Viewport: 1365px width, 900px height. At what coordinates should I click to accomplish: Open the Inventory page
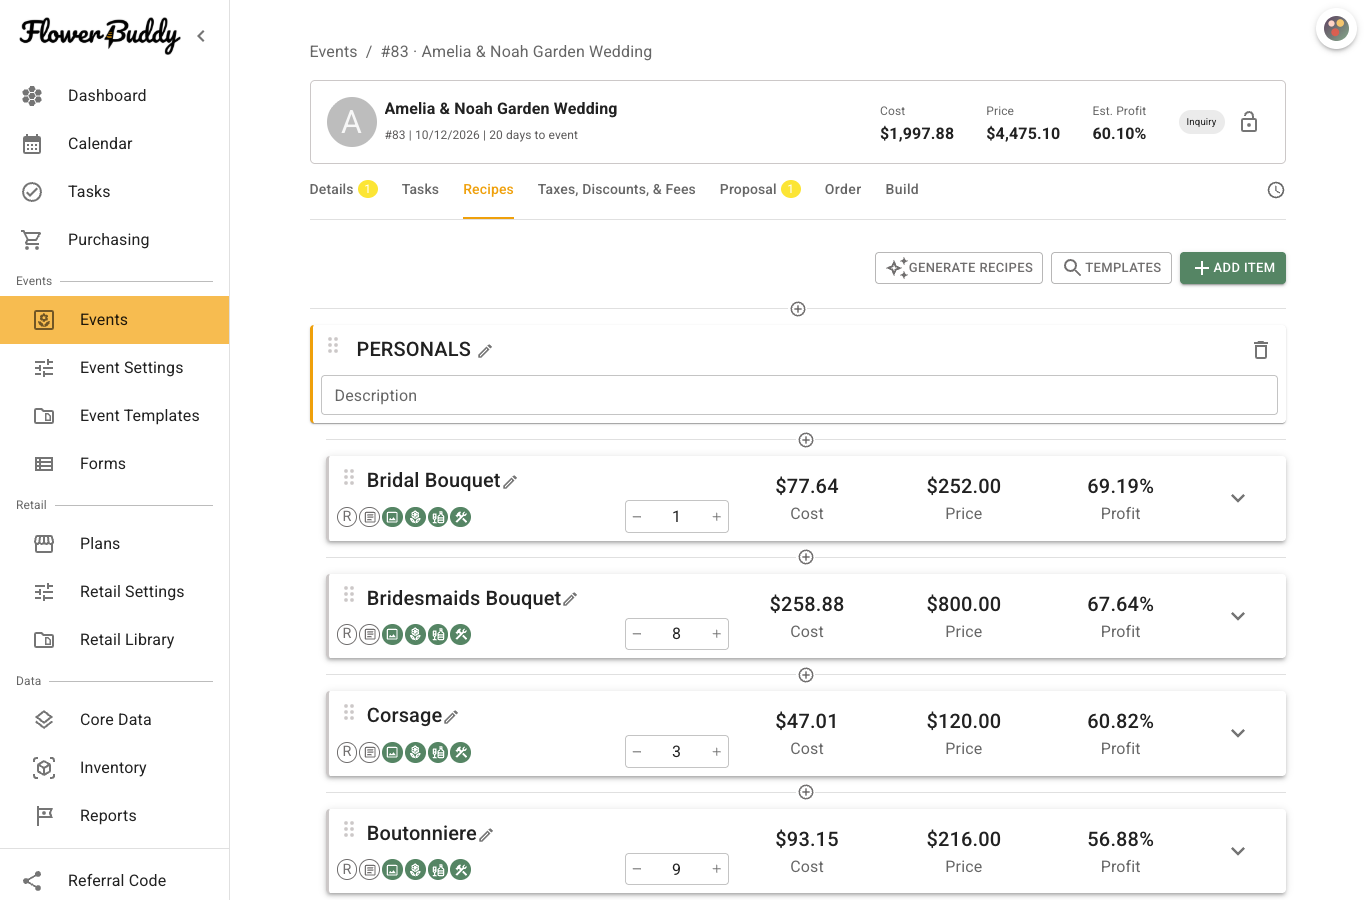tap(114, 768)
